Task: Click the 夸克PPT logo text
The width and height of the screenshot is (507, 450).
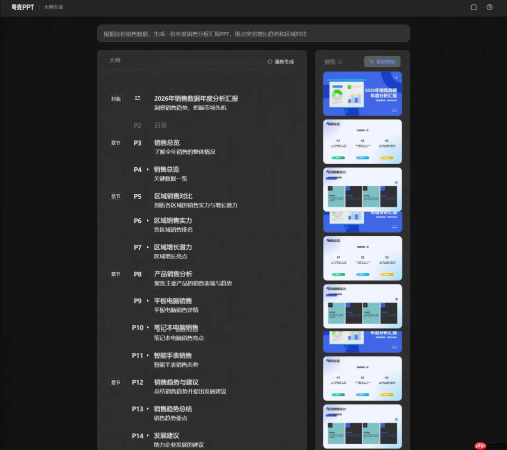Action: [23, 7]
